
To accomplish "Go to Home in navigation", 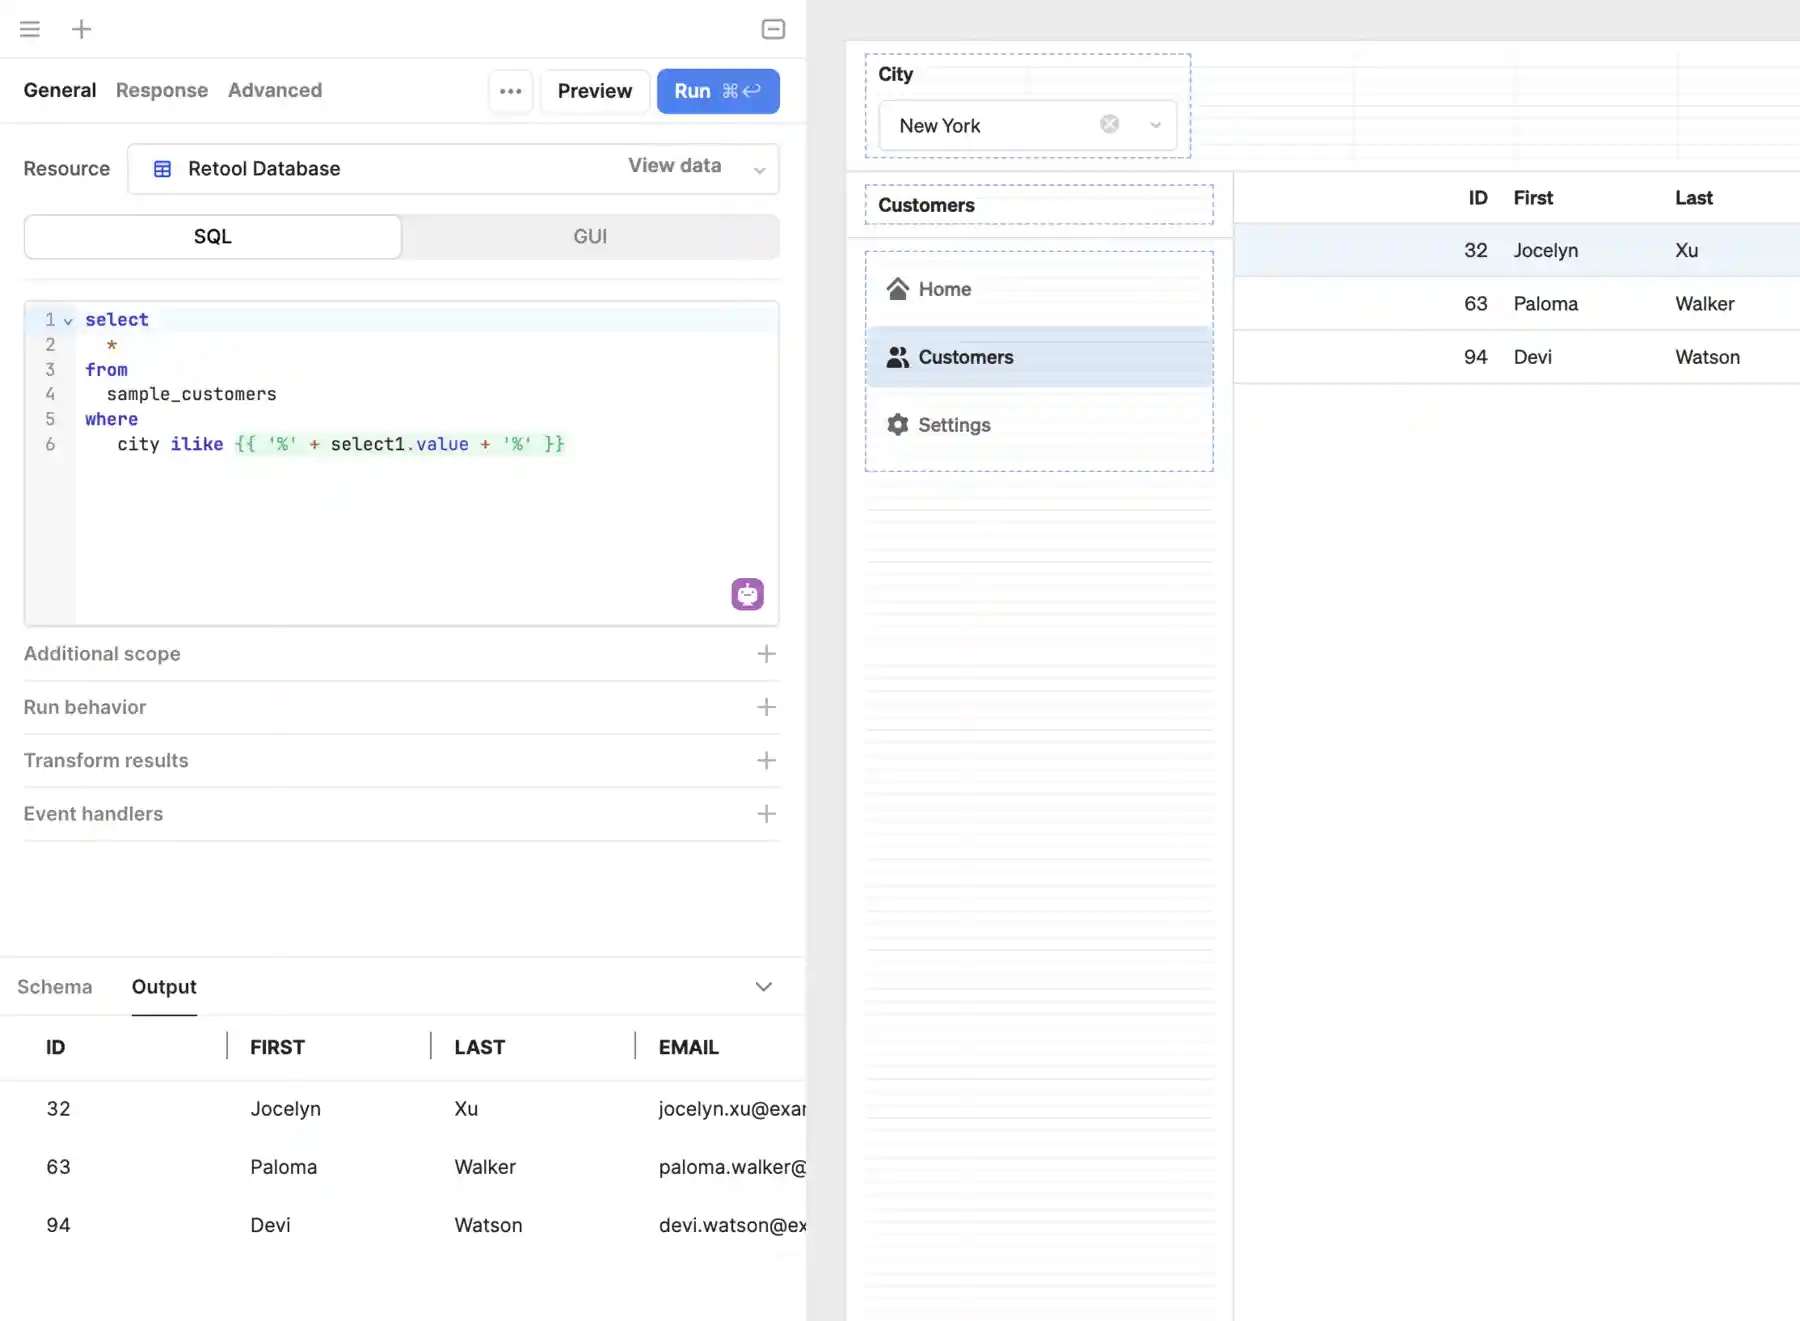I will (1040, 289).
